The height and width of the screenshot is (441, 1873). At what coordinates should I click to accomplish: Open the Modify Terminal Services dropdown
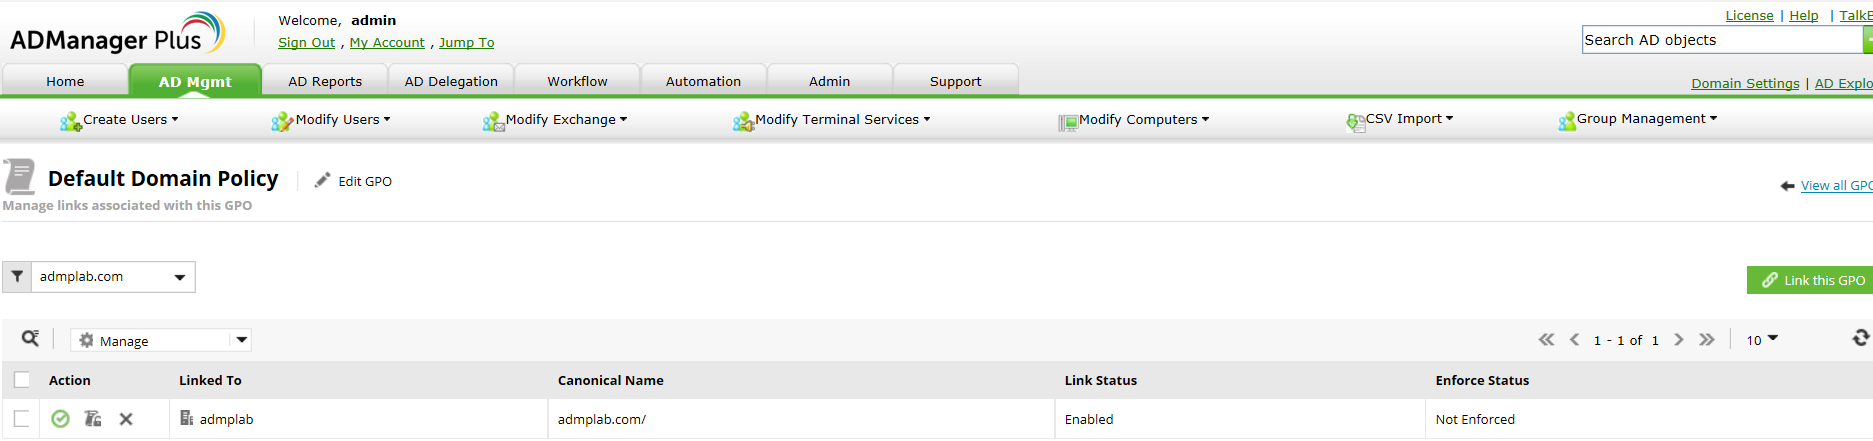tap(842, 119)
